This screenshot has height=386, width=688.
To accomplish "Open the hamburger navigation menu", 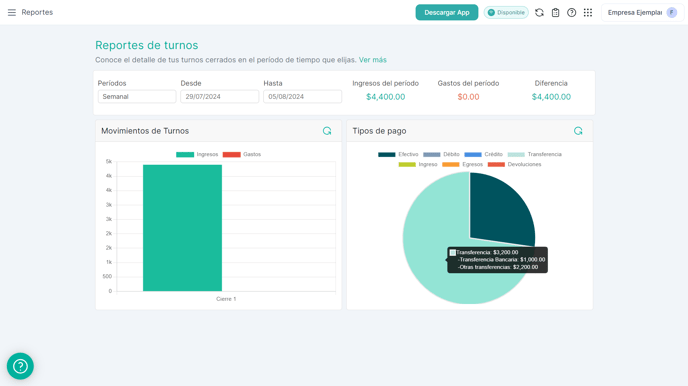I will coord(12,12).
